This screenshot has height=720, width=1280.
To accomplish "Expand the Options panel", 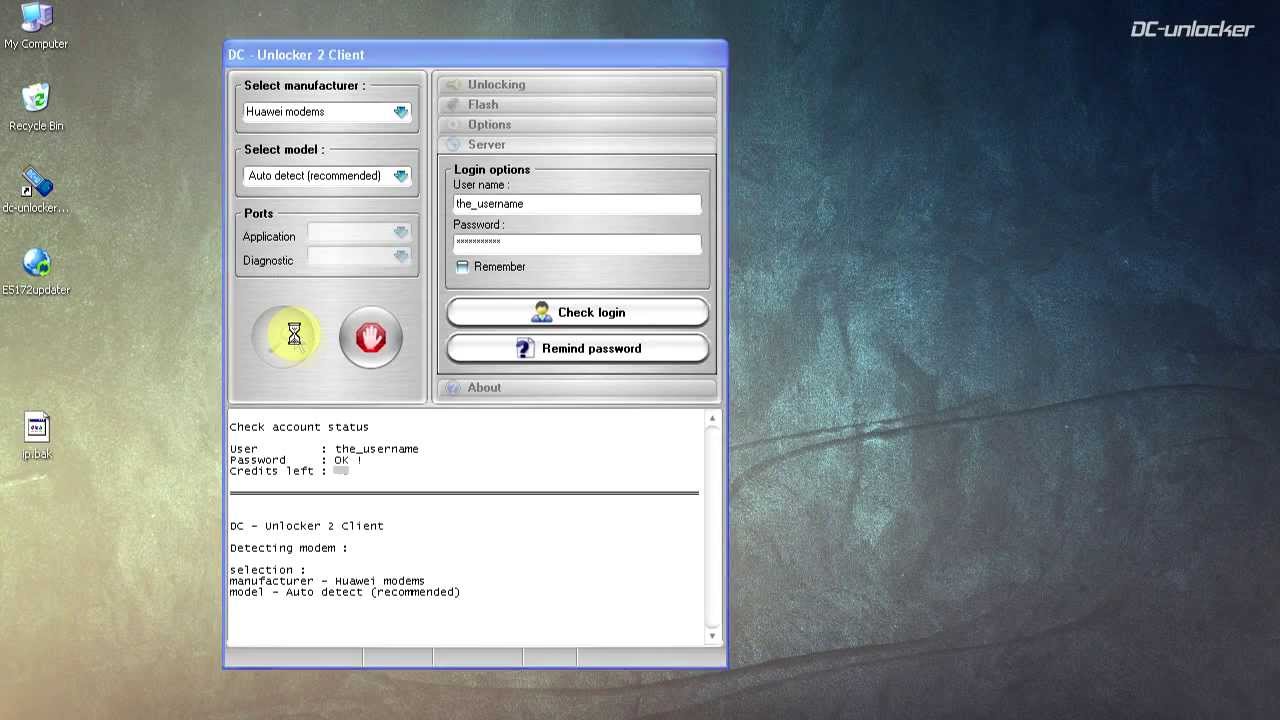I will [577, 125].
